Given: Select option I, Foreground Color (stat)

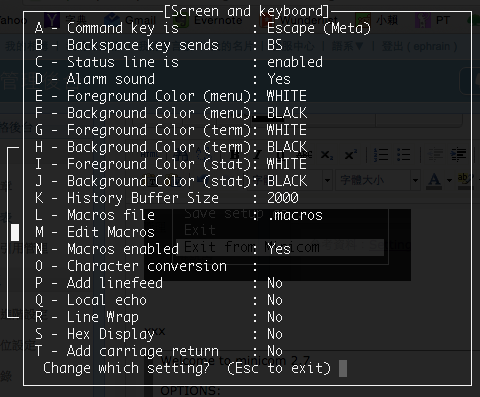Looking at the screenshot, I should pyautogui.click(x=171, y=164).
